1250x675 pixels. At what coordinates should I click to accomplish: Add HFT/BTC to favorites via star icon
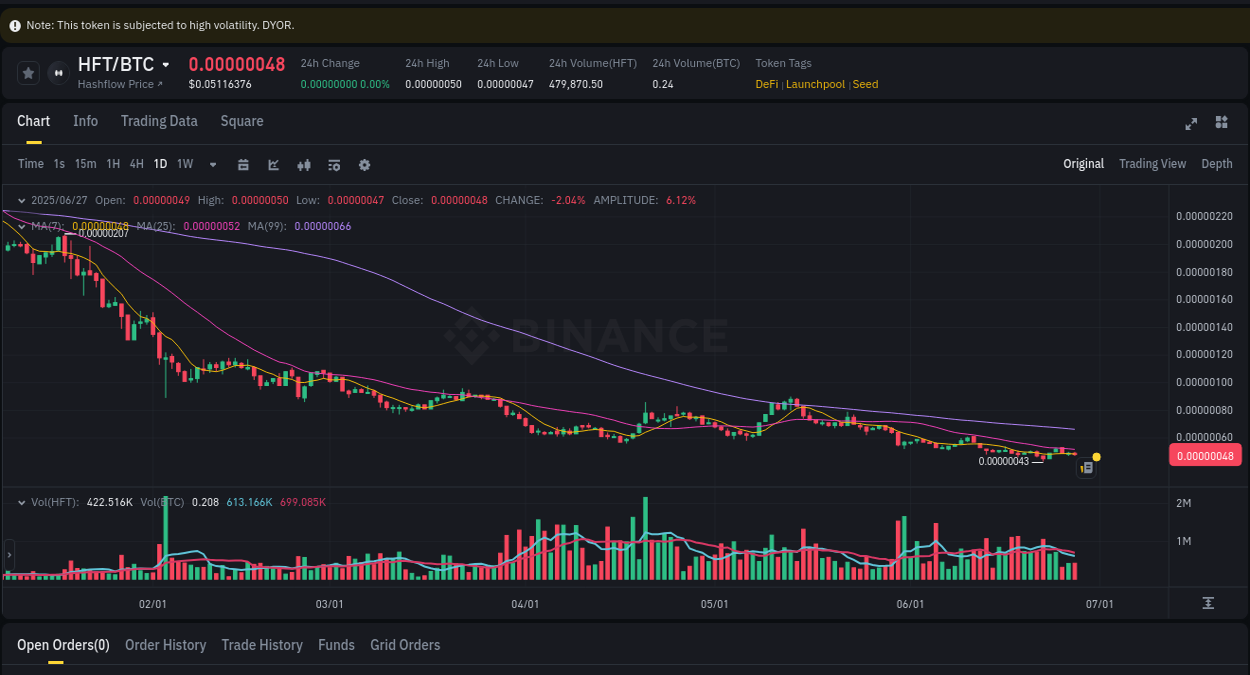(28, 72)
